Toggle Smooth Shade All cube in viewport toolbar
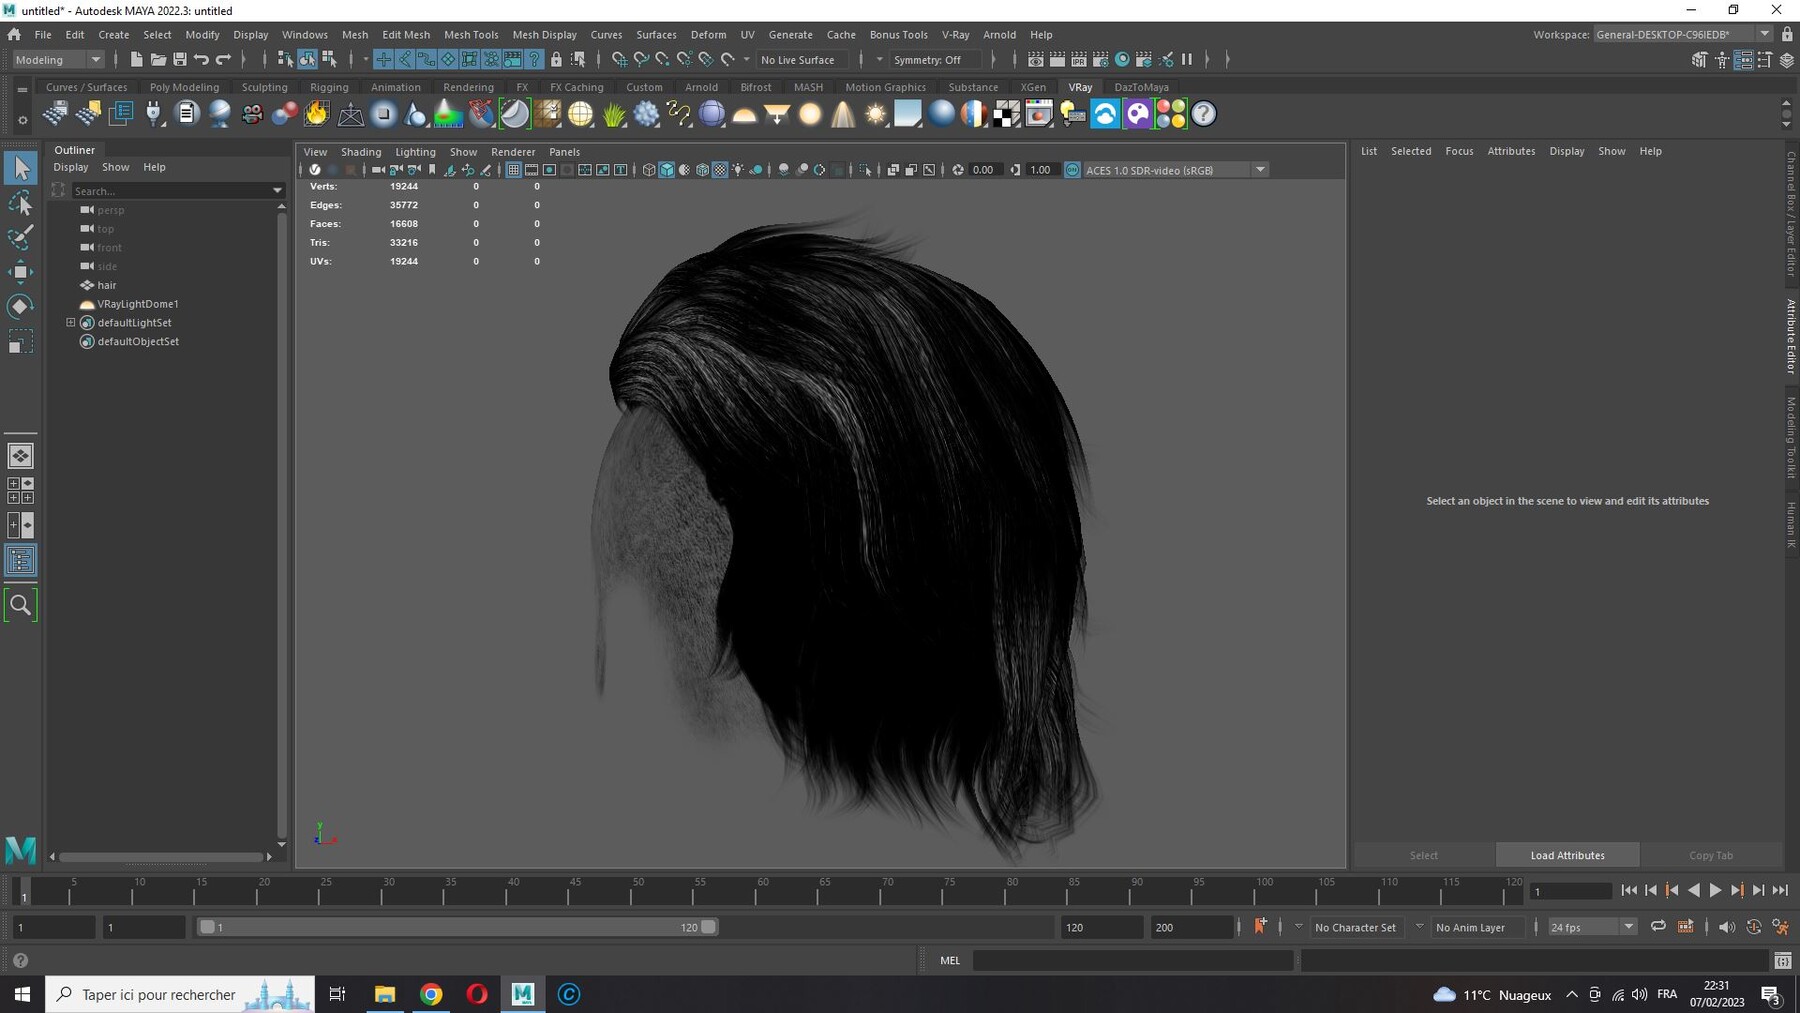The width and height of the screenshot is (1800, 1013). [666, 170]
